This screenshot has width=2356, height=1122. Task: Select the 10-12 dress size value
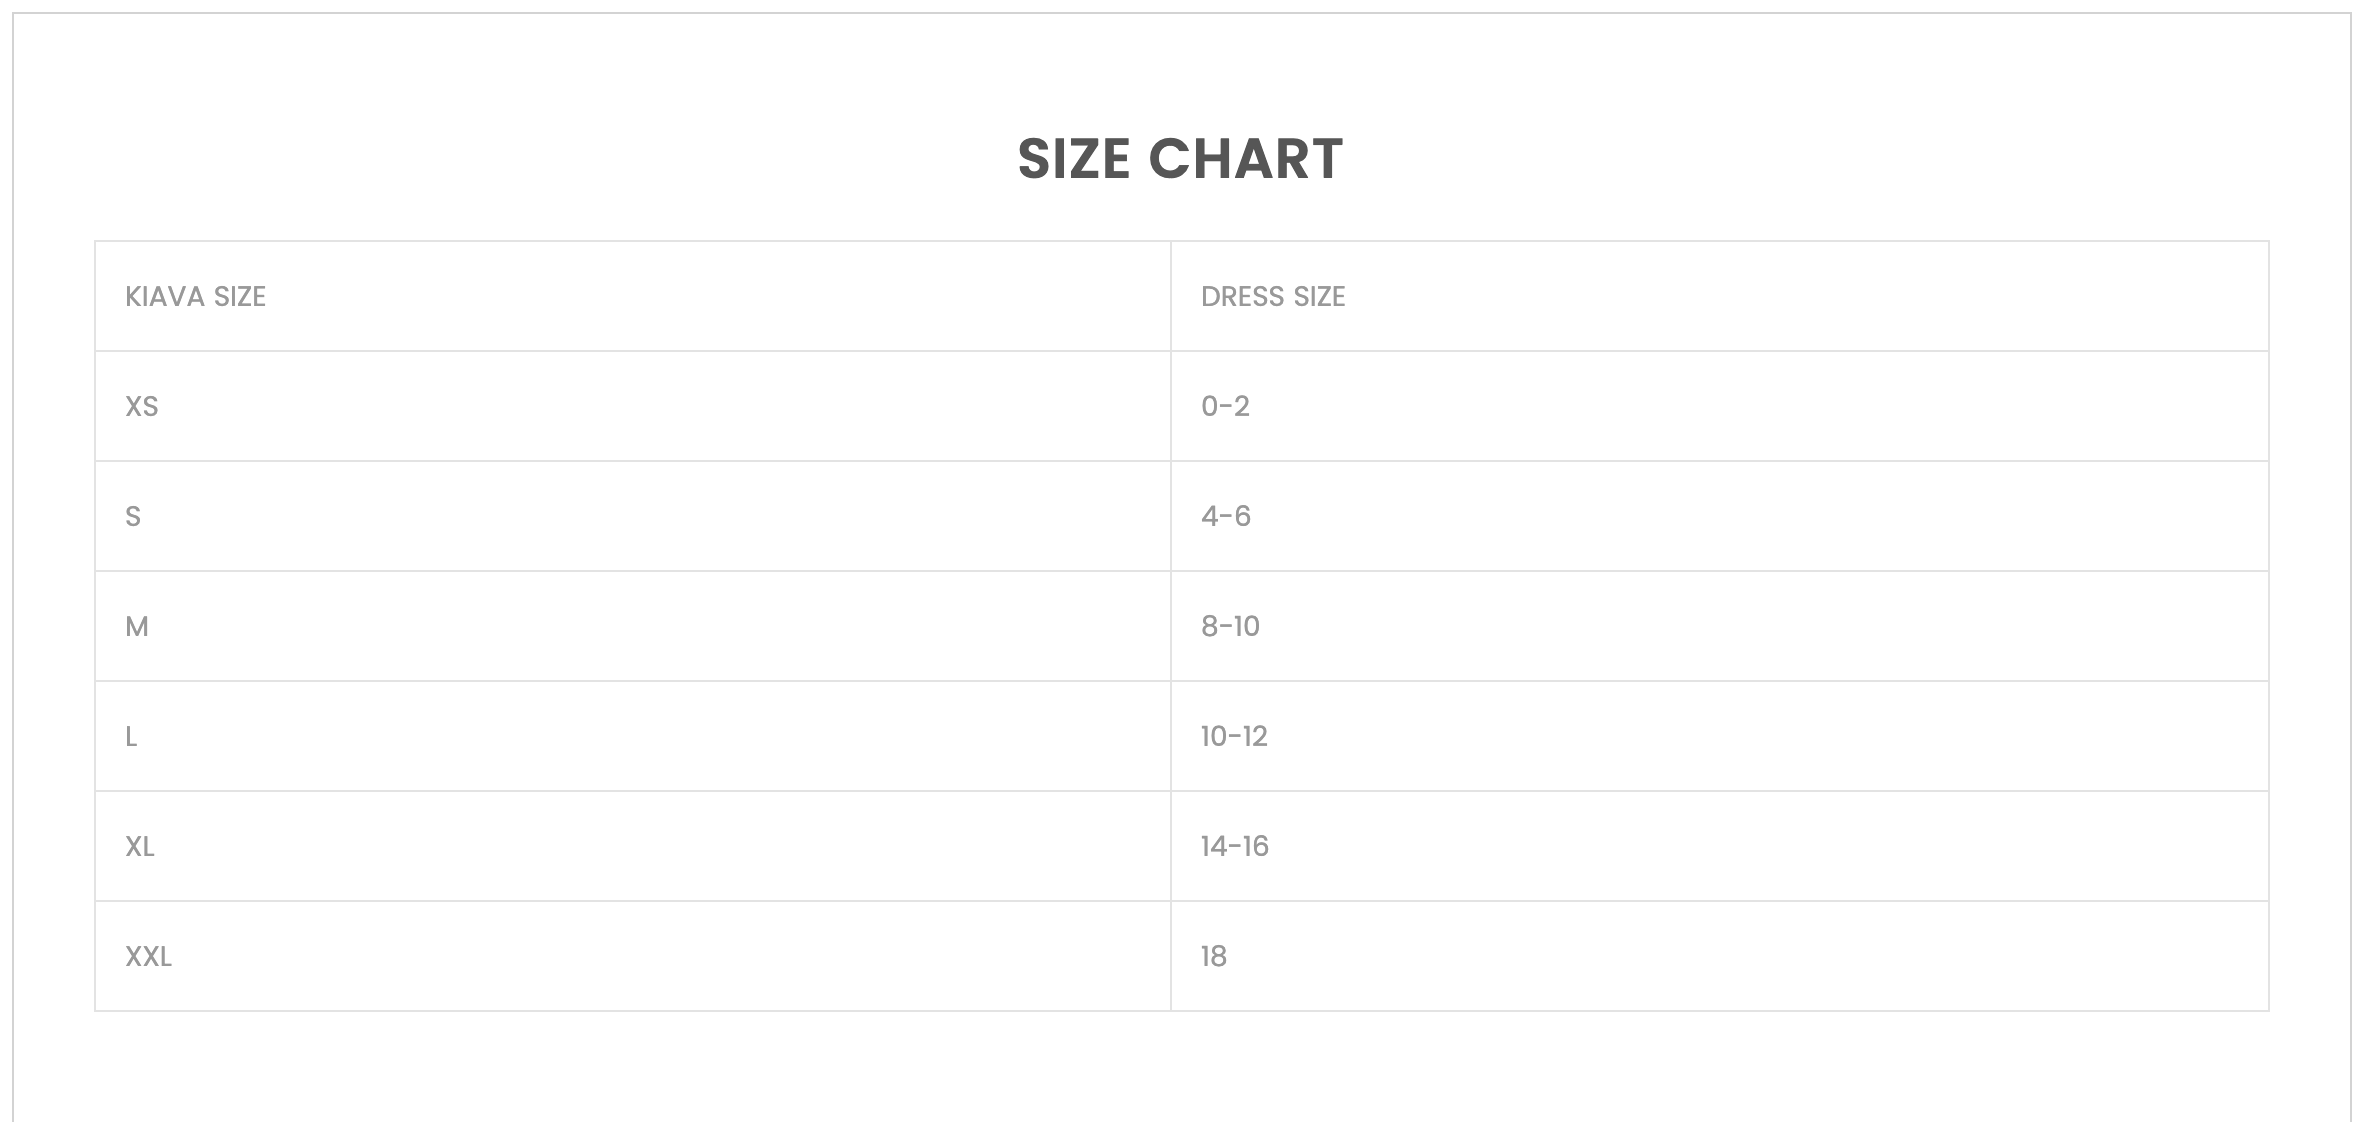[x=1234, y=737]
